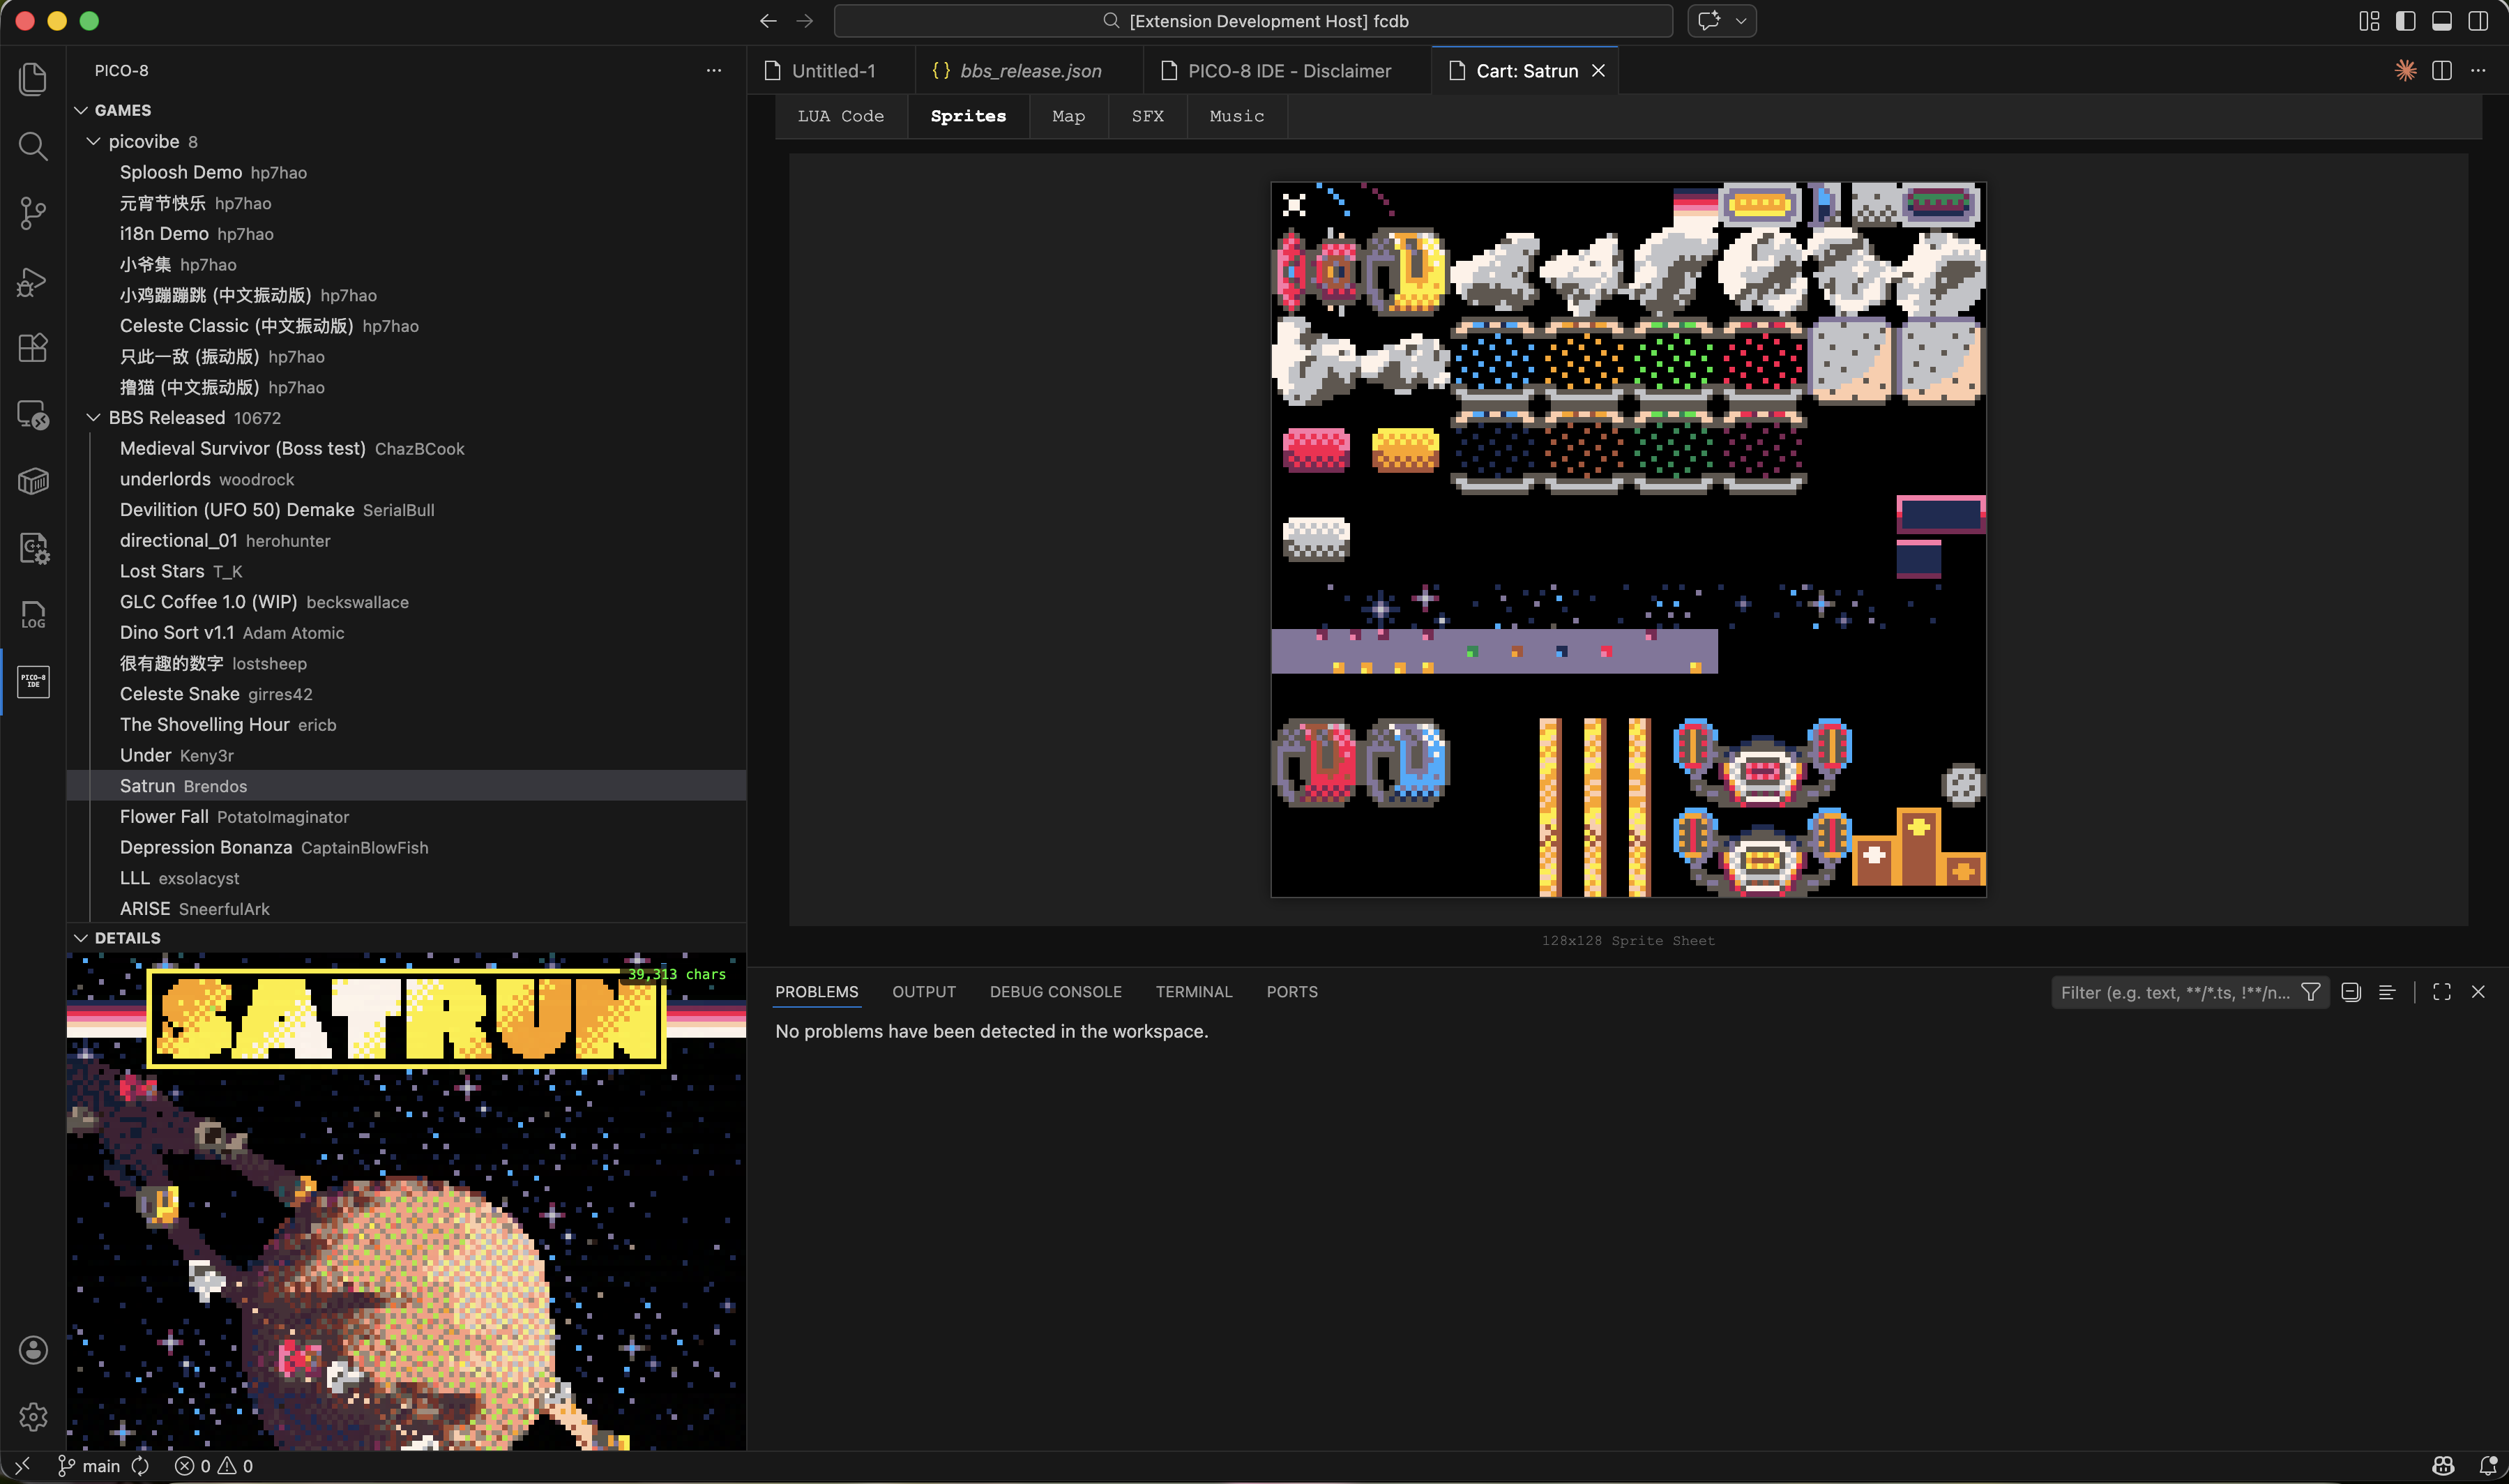Open the Run and Debug view
Viewport: 2509px width, 1484px height.
point(33,282)
